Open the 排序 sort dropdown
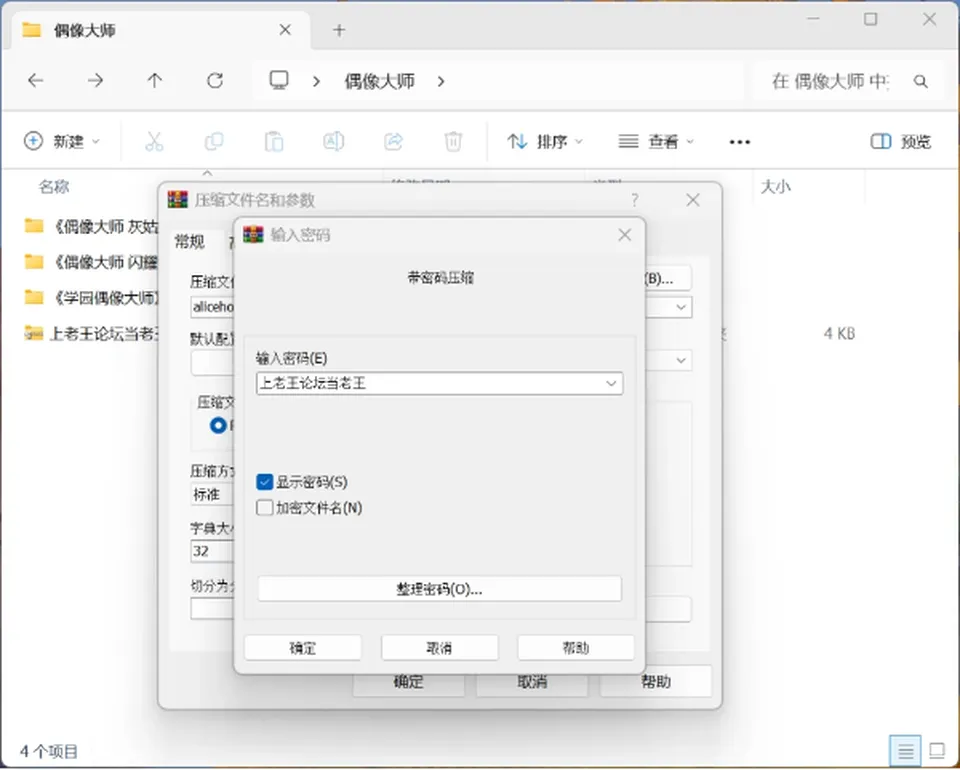The image size is (960, 770). coord(545,142)
